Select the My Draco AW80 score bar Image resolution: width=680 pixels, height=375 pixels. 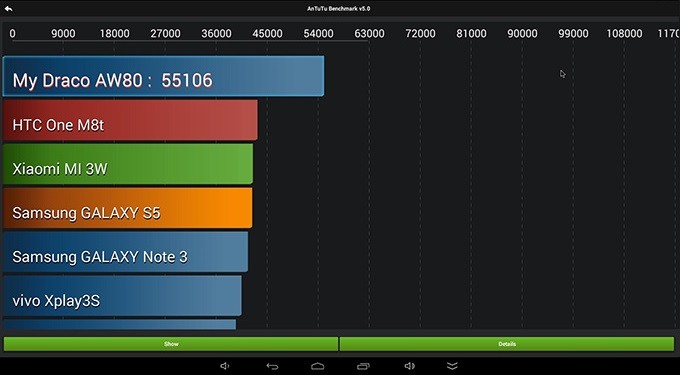tap(163, 76)
